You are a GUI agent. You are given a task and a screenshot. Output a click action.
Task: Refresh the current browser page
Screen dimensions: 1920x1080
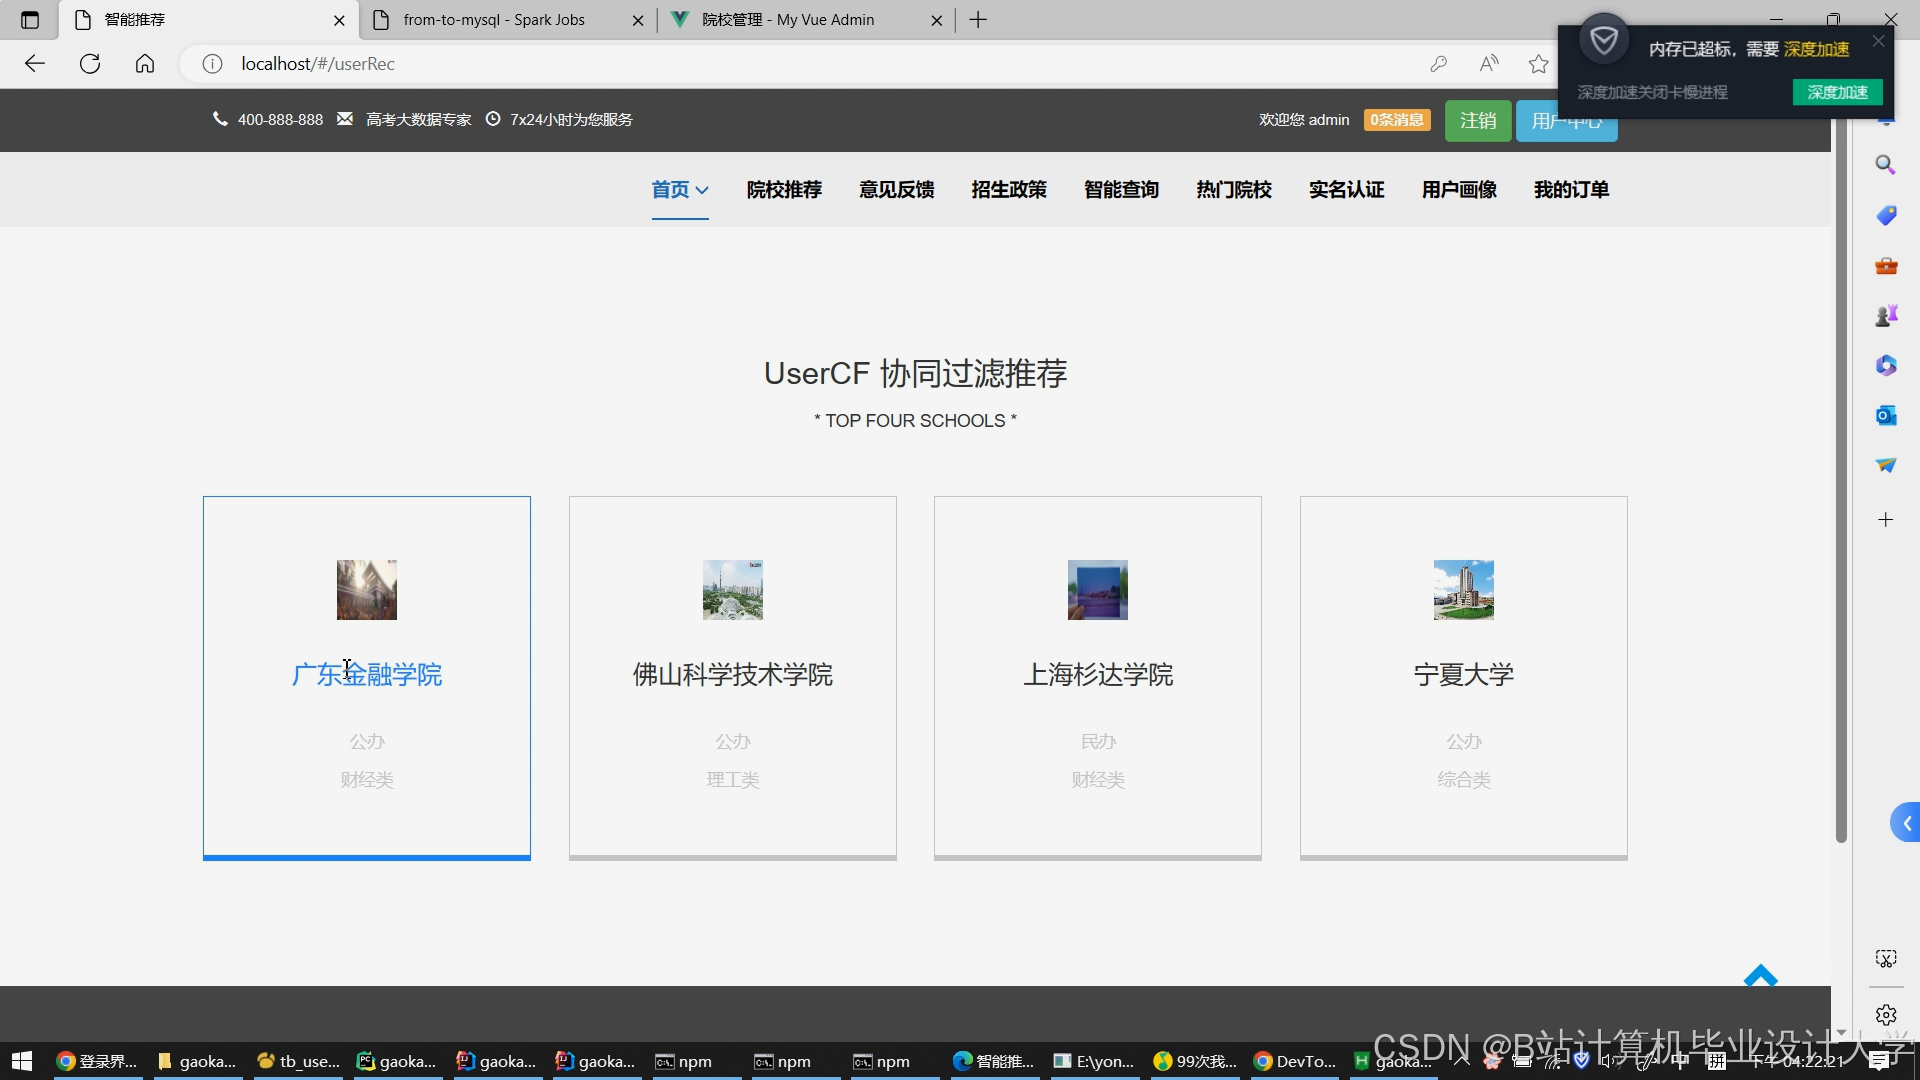click(x=90, y=64)
